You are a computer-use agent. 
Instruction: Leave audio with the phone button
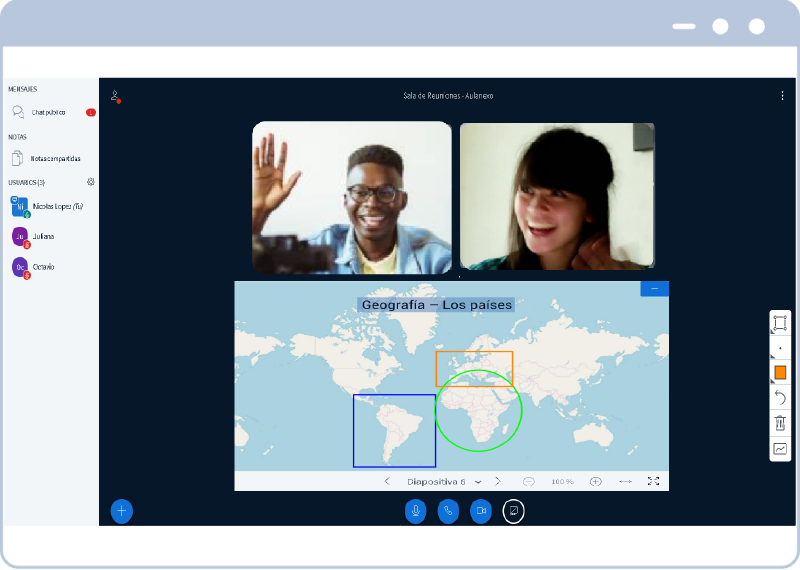[448, 511]
